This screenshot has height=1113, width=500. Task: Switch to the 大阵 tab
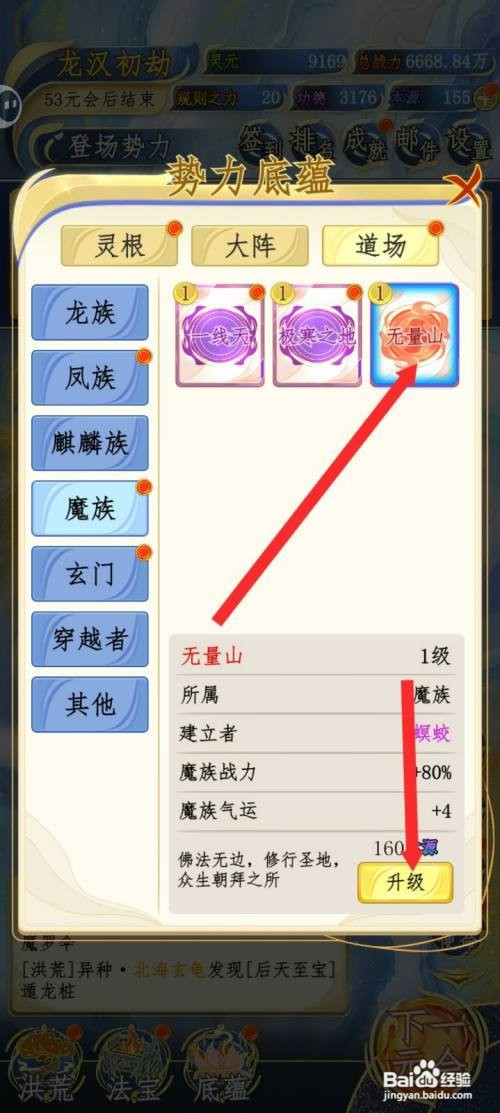(x=250, y=246)
